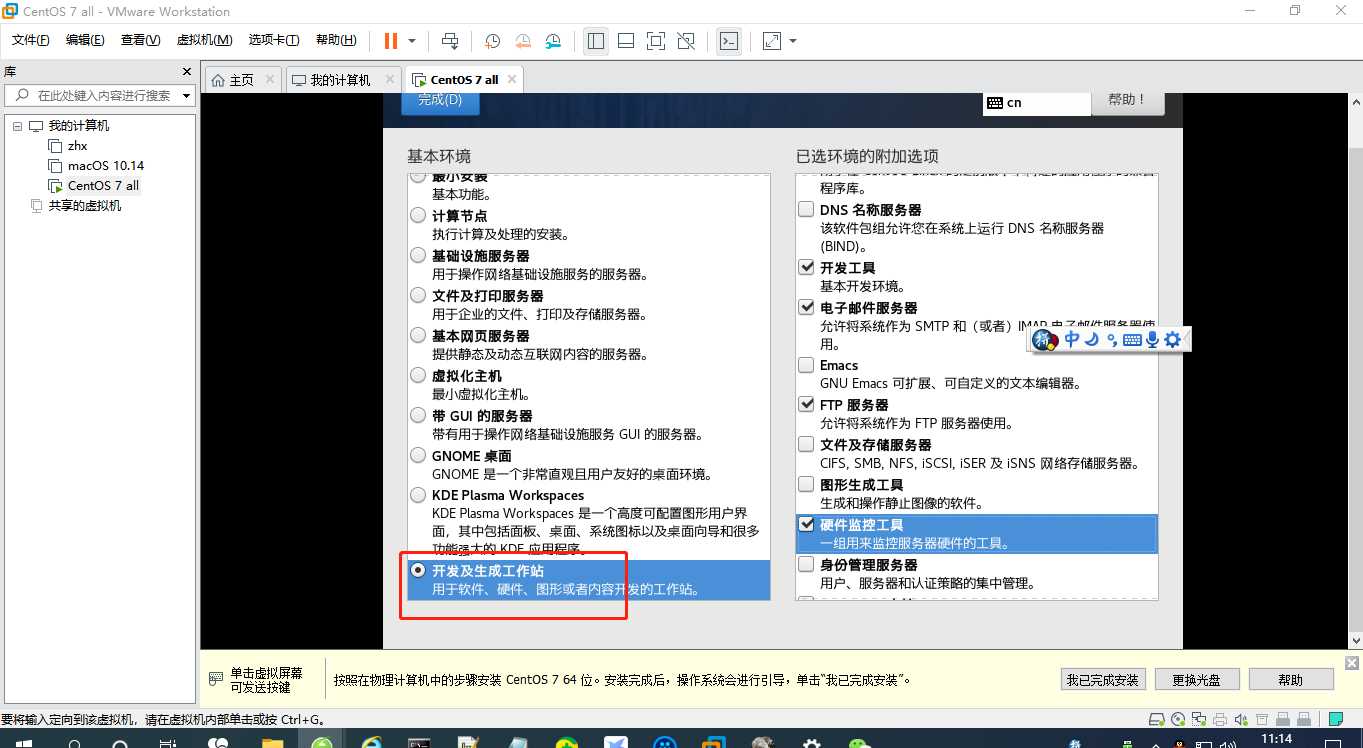1363x748 pixels.
Task: Open the power options dropdown arrow
Action: point(412,41)
